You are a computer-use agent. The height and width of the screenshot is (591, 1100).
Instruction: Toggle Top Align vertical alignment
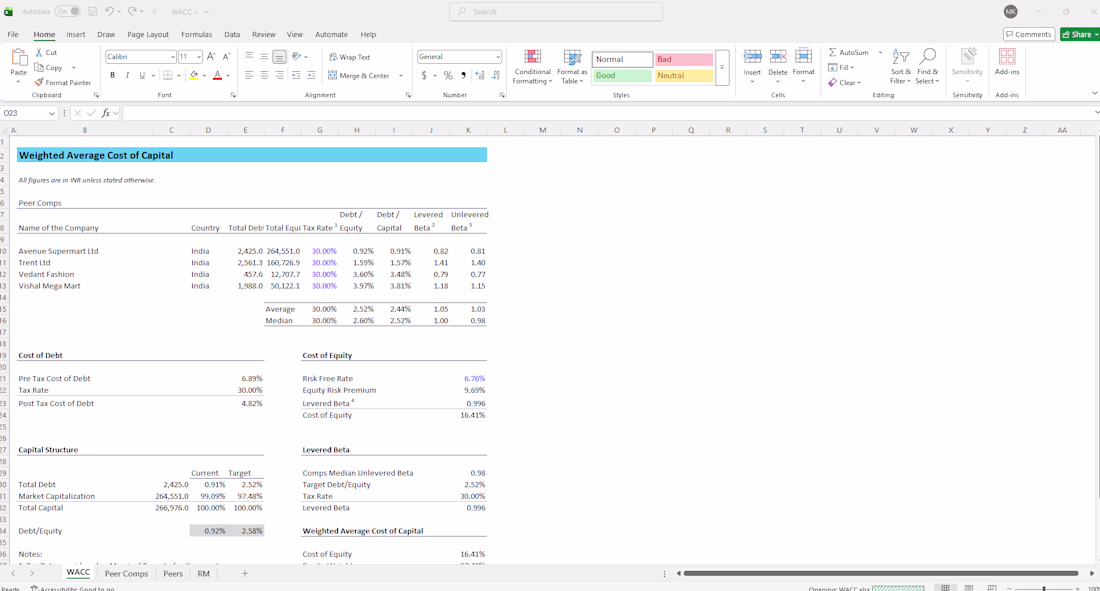click(x=249, y=56)
